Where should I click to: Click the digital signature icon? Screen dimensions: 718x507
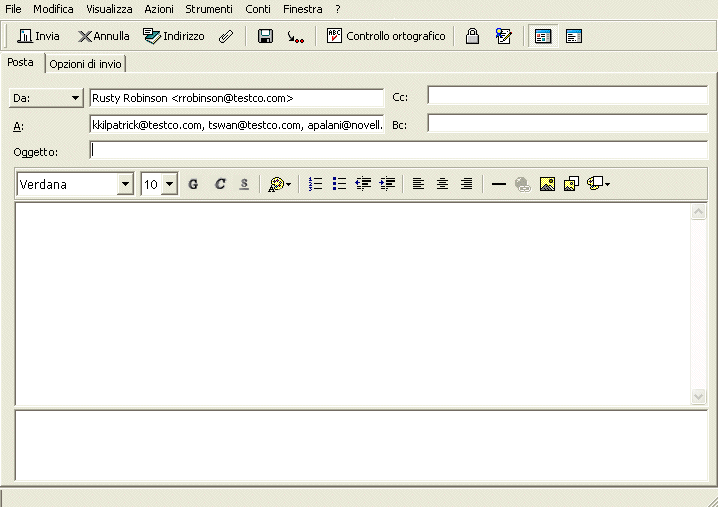[x=503, y=36]
